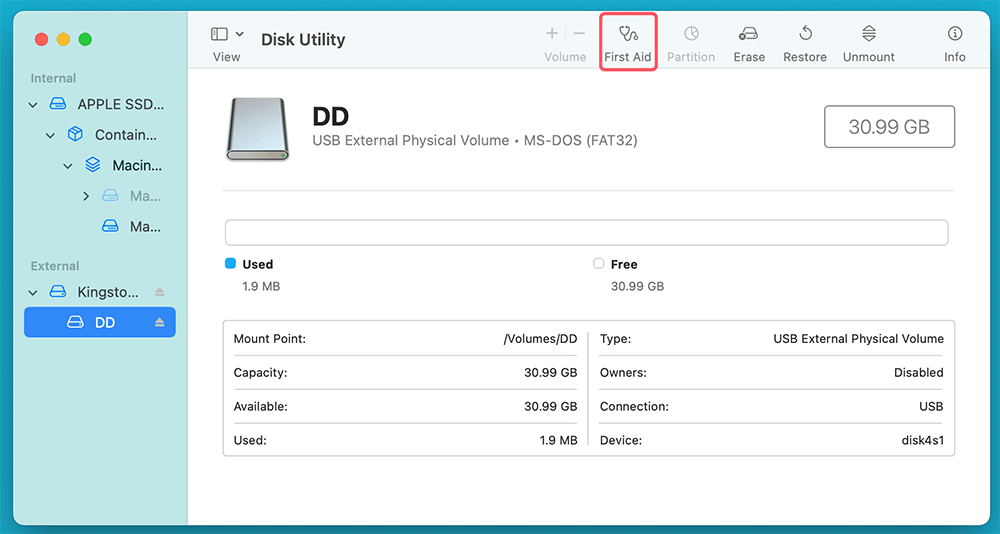Screen dimensions: 1000x534
Task: Unmount the DD volume from toolbar
Action: coord(868,42)
